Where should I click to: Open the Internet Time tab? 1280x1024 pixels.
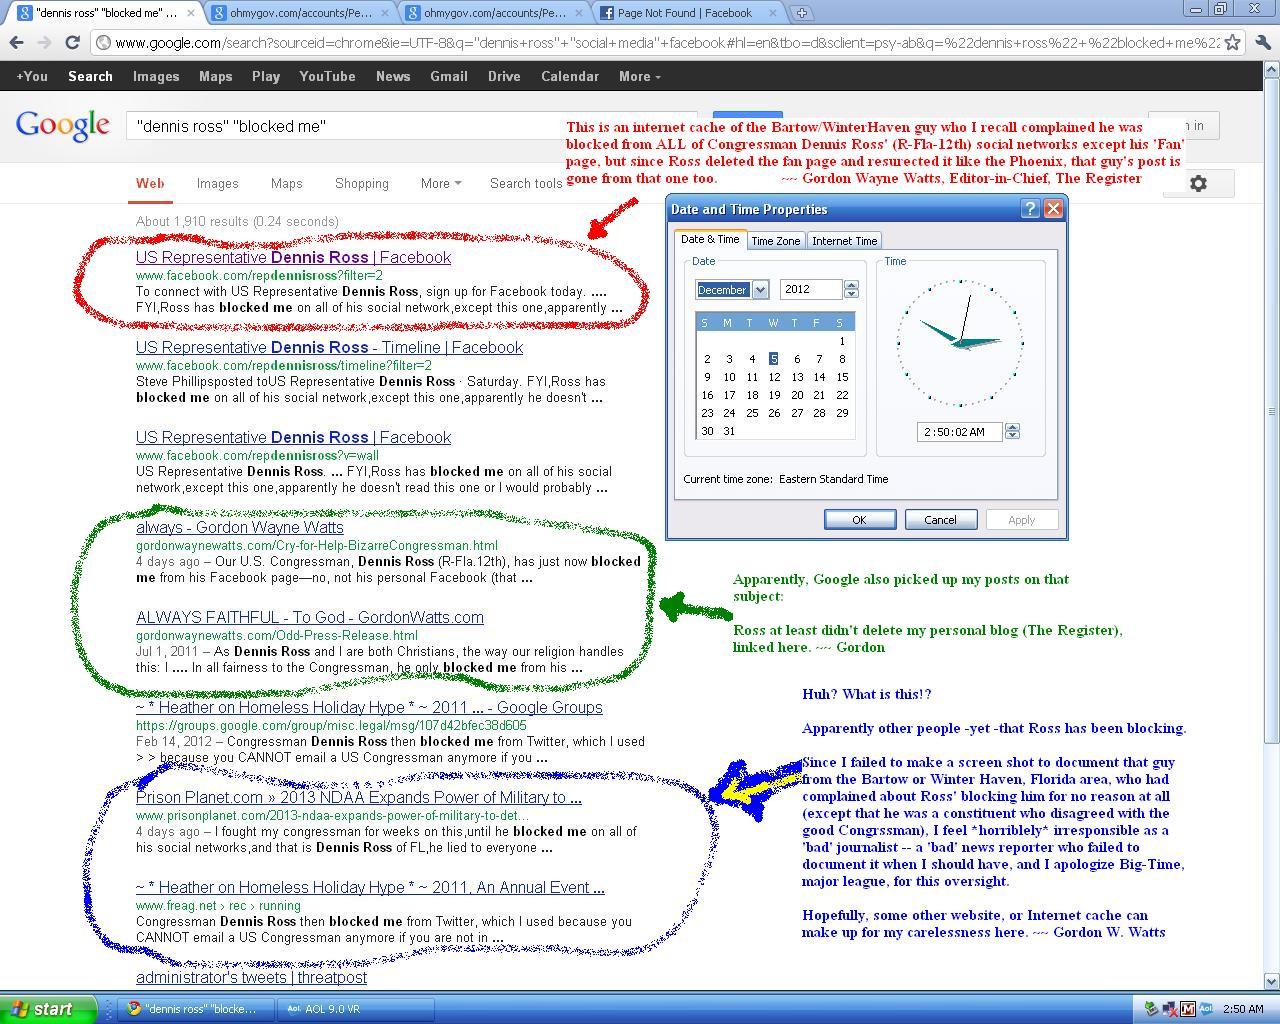(844, 241)
